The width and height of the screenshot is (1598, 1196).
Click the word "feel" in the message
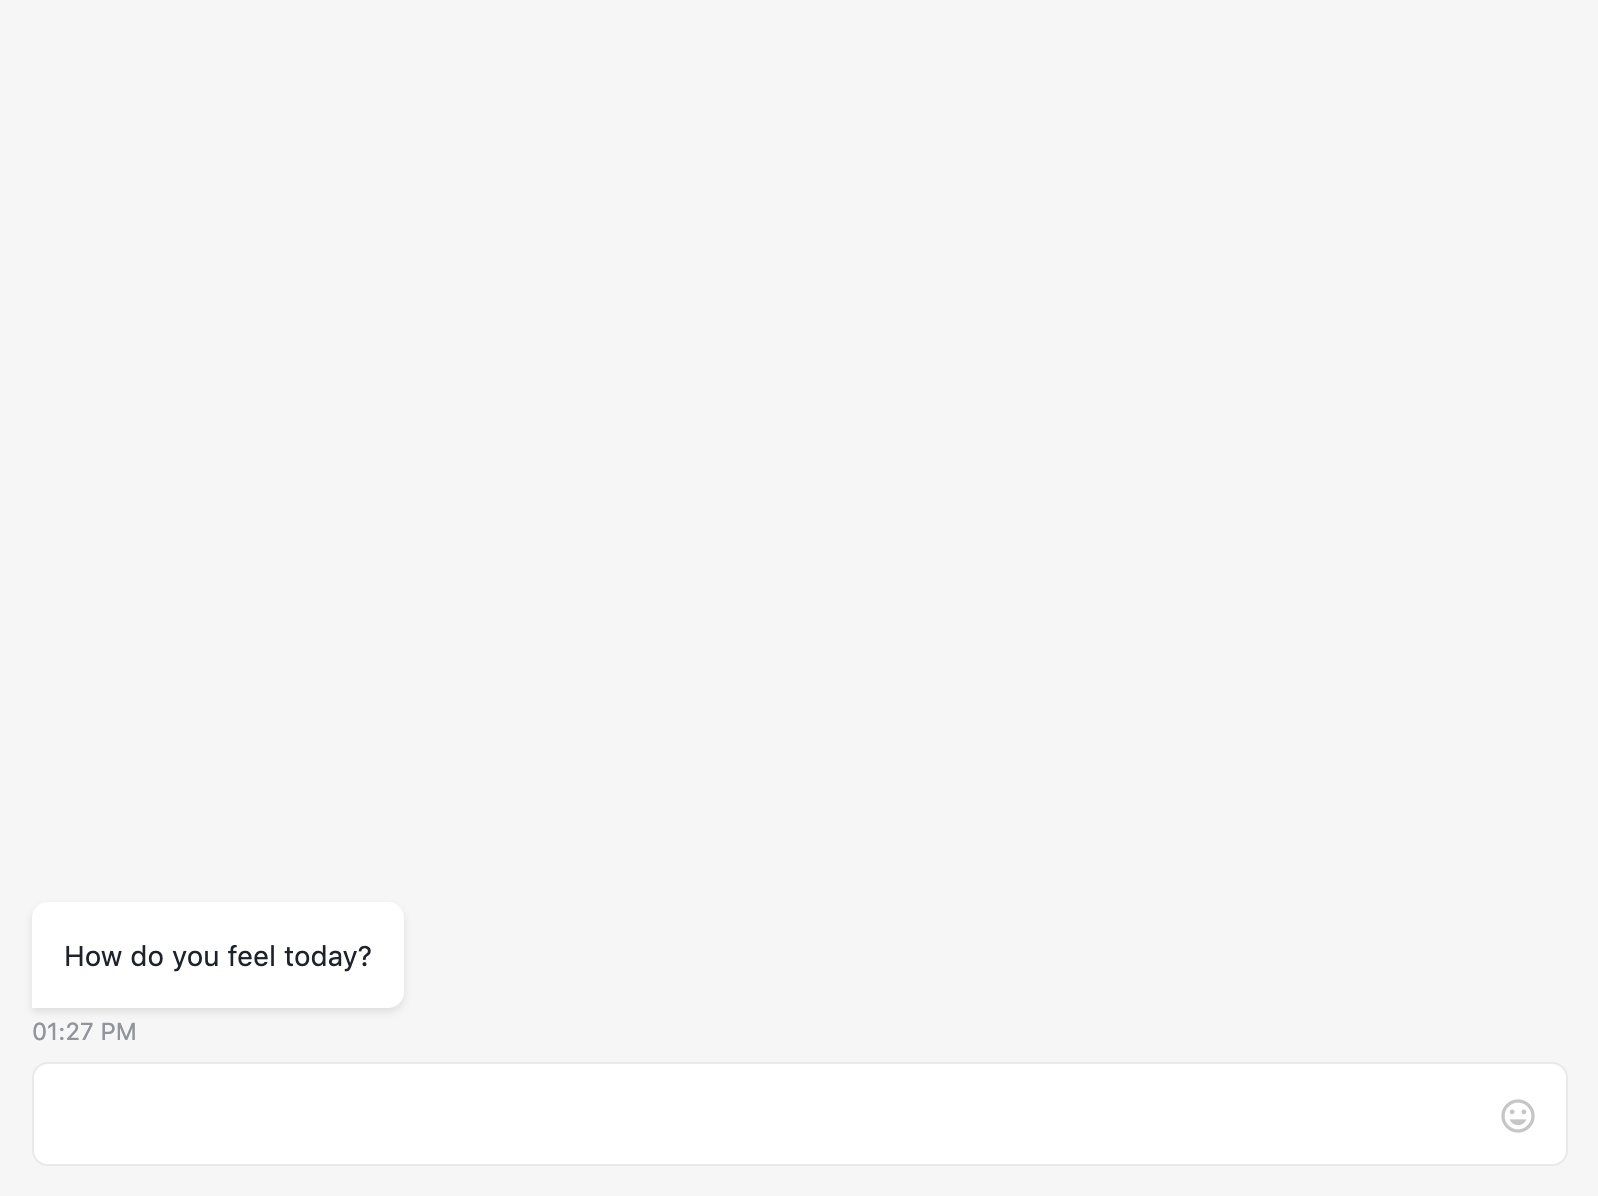251,957
